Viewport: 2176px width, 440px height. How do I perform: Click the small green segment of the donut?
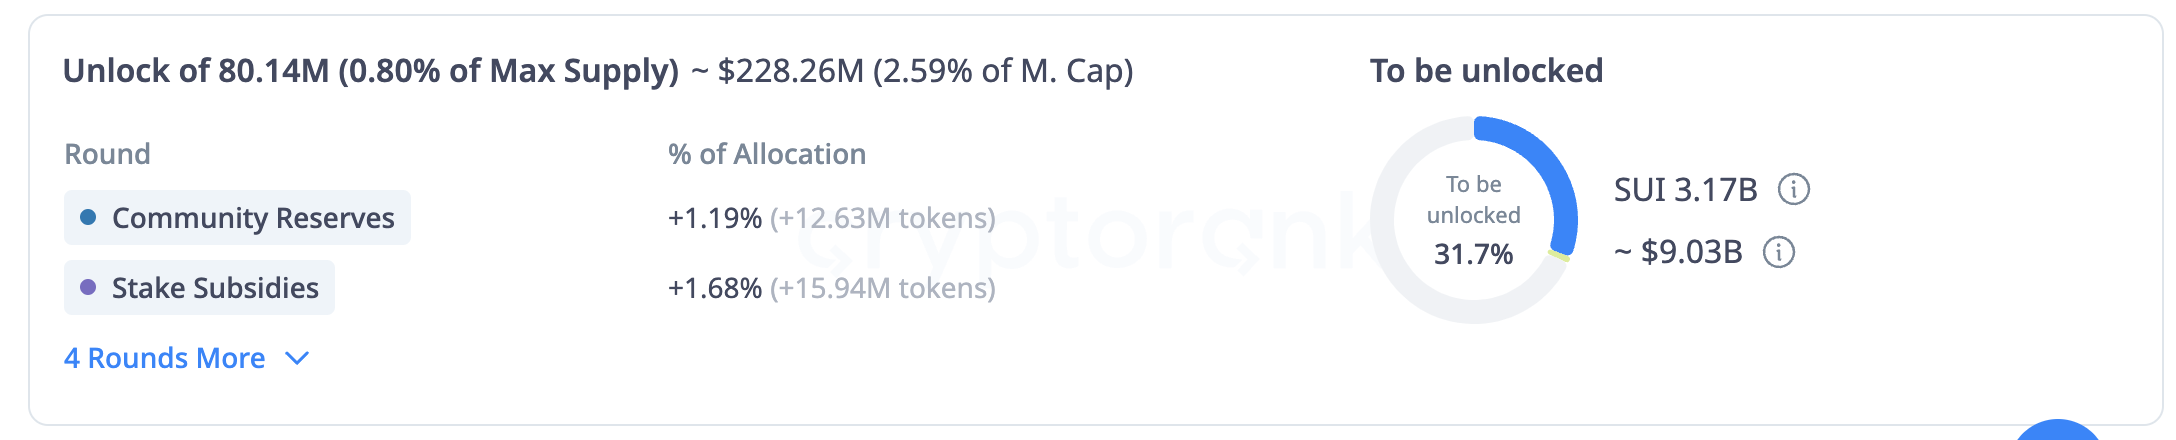1558,256
